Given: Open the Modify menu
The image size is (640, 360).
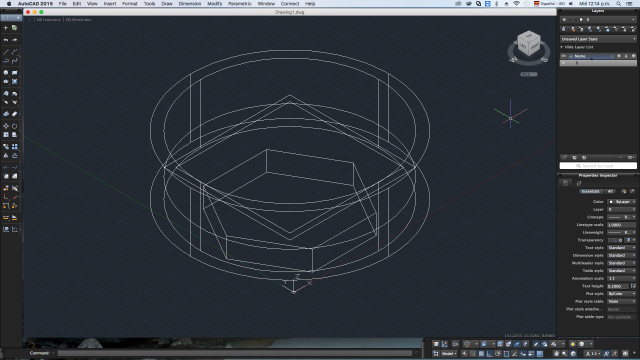Looking at the screenshot, I should tap(214, 4).
